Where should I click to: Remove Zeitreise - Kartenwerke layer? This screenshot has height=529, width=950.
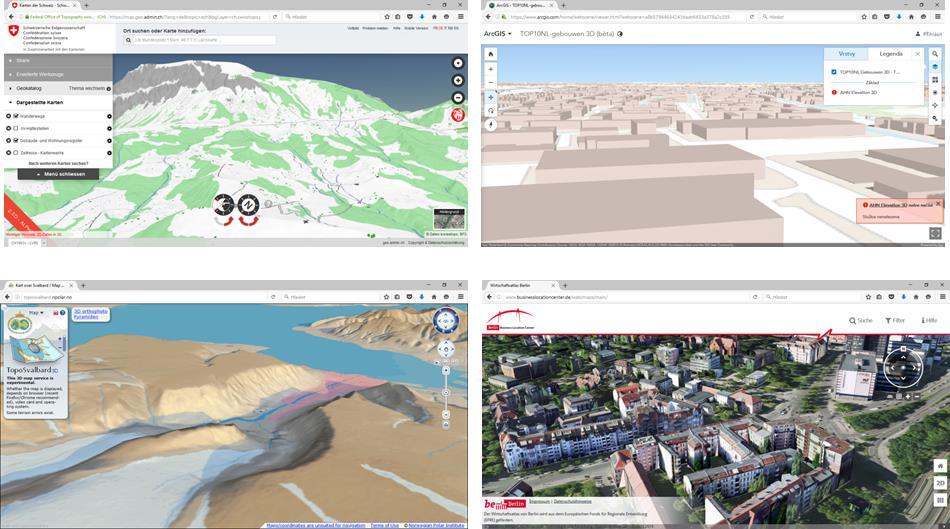pyautogui.click(x=8, y=153)
